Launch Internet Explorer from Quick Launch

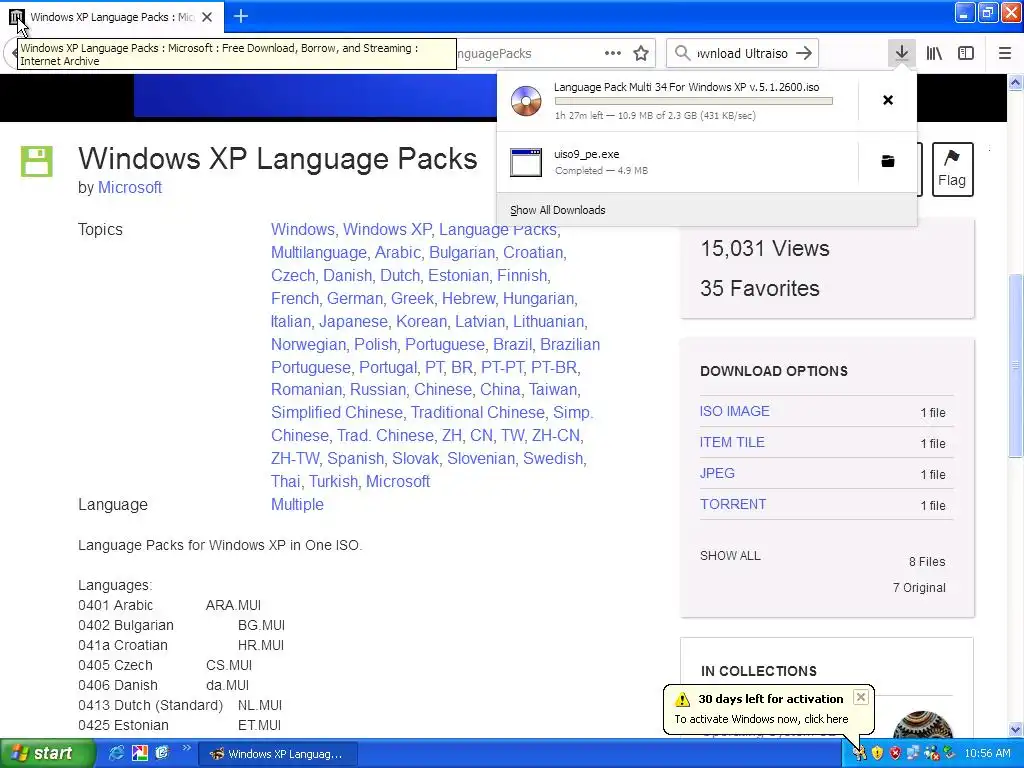pos(116,754)
